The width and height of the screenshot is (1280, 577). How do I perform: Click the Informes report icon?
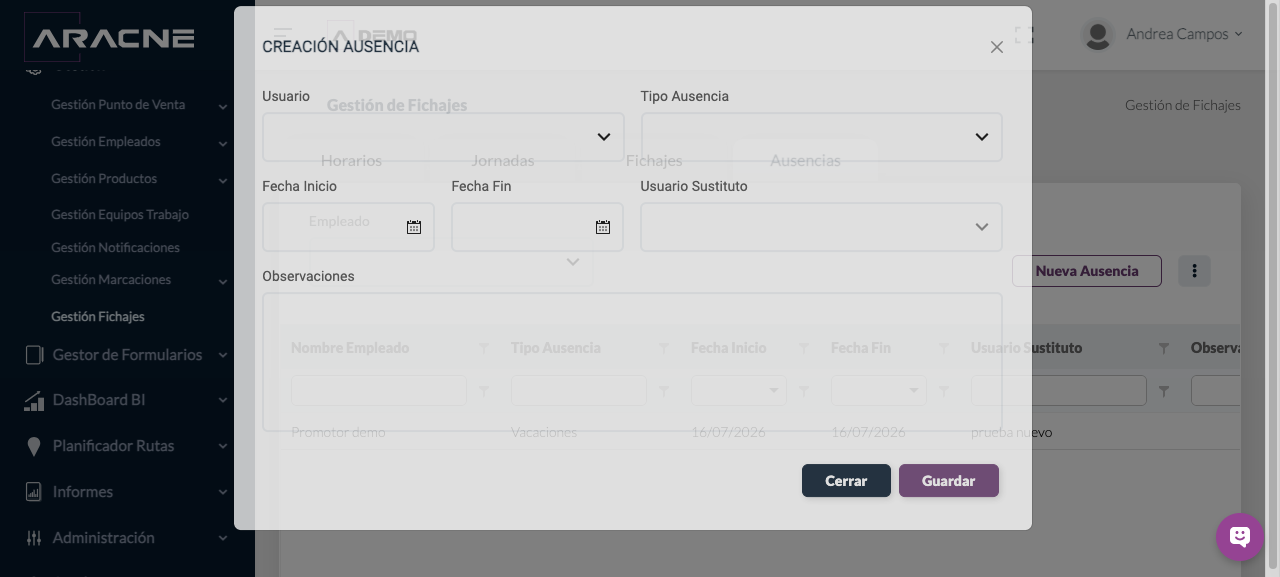point(34,492)
